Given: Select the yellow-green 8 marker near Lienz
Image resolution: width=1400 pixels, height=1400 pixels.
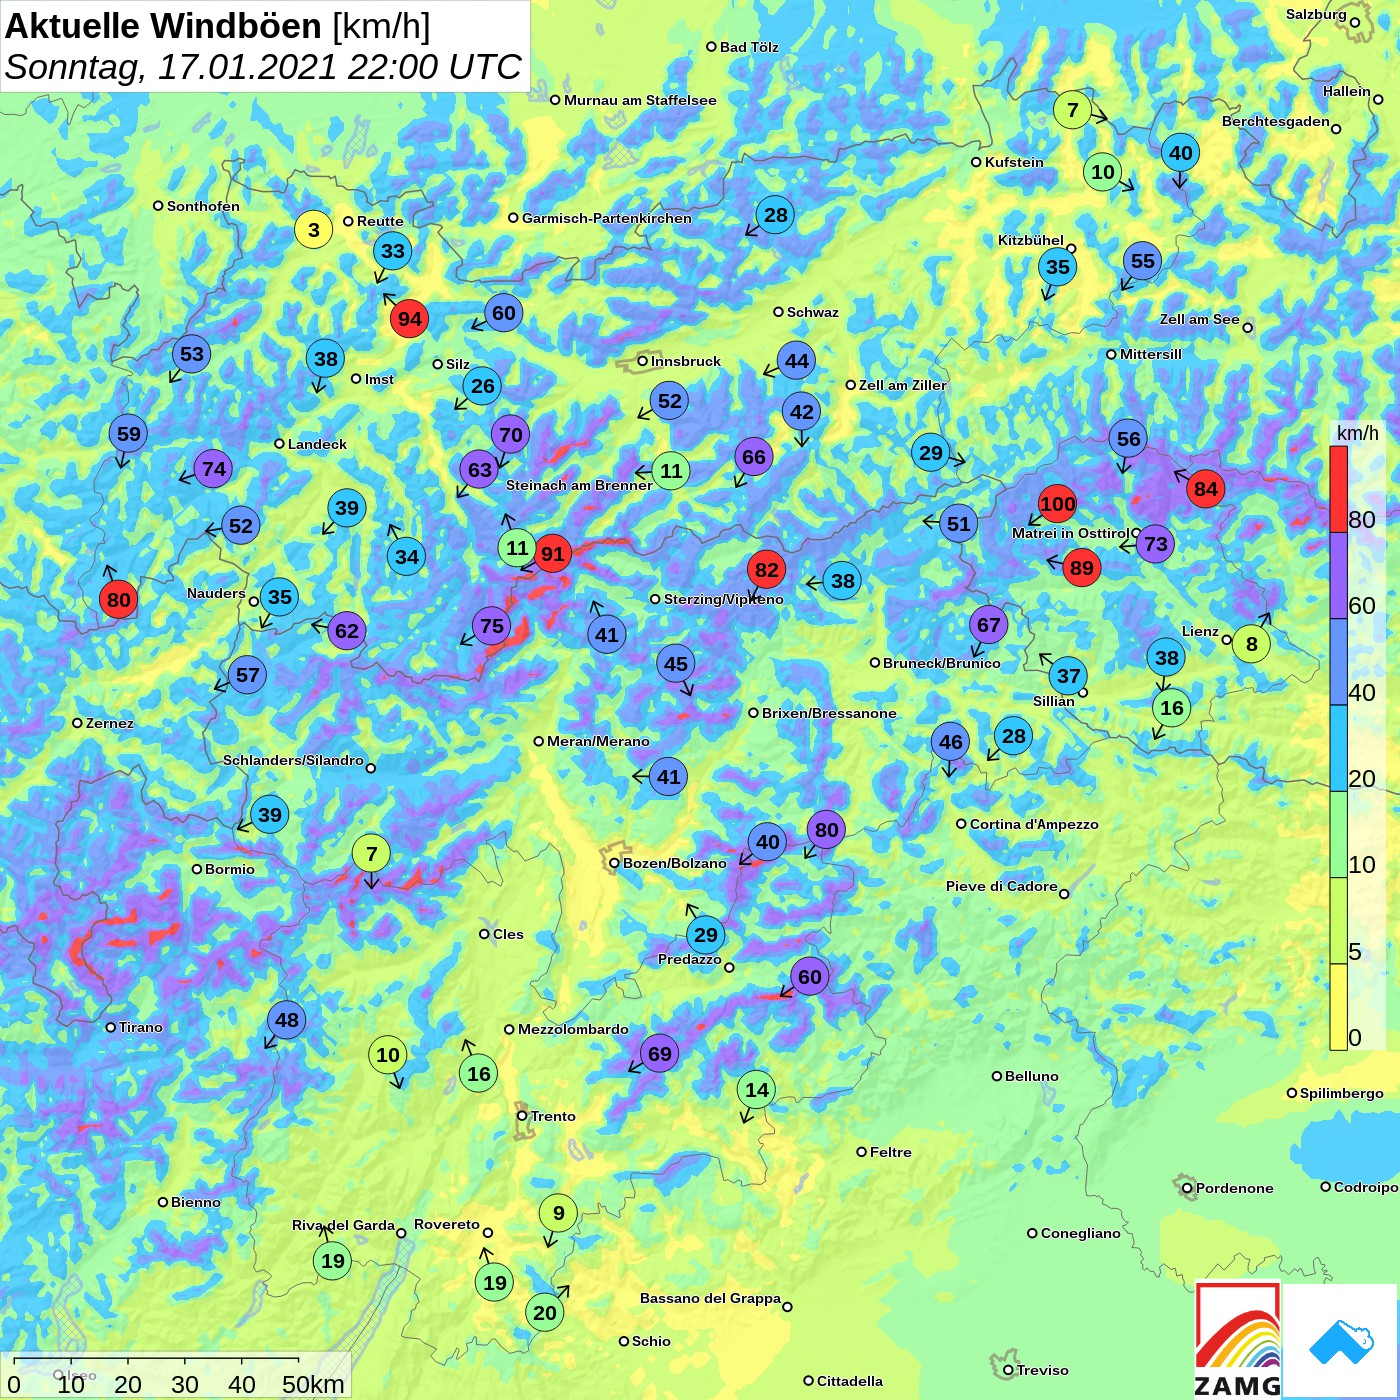Looking at the screenshot, I should click(x=1251, y=644).
